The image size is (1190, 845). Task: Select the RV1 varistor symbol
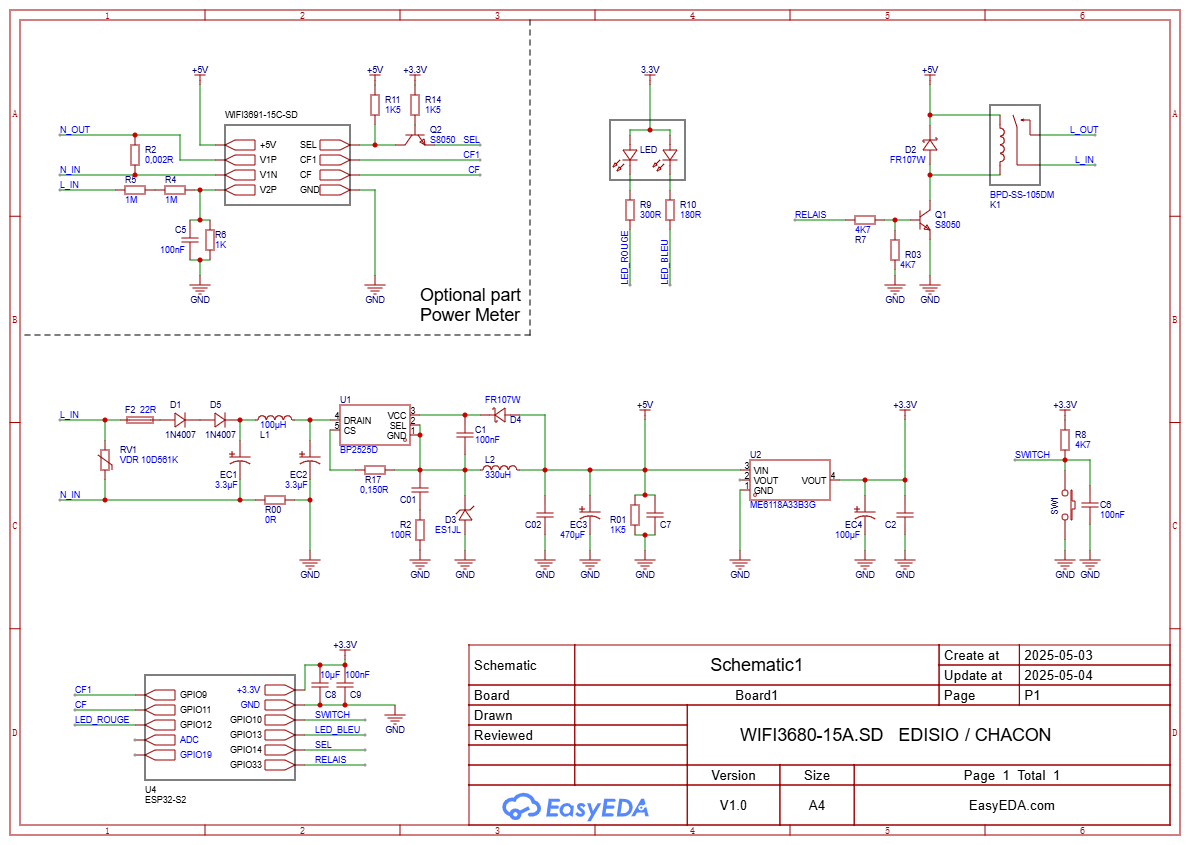tap(105, 459)
